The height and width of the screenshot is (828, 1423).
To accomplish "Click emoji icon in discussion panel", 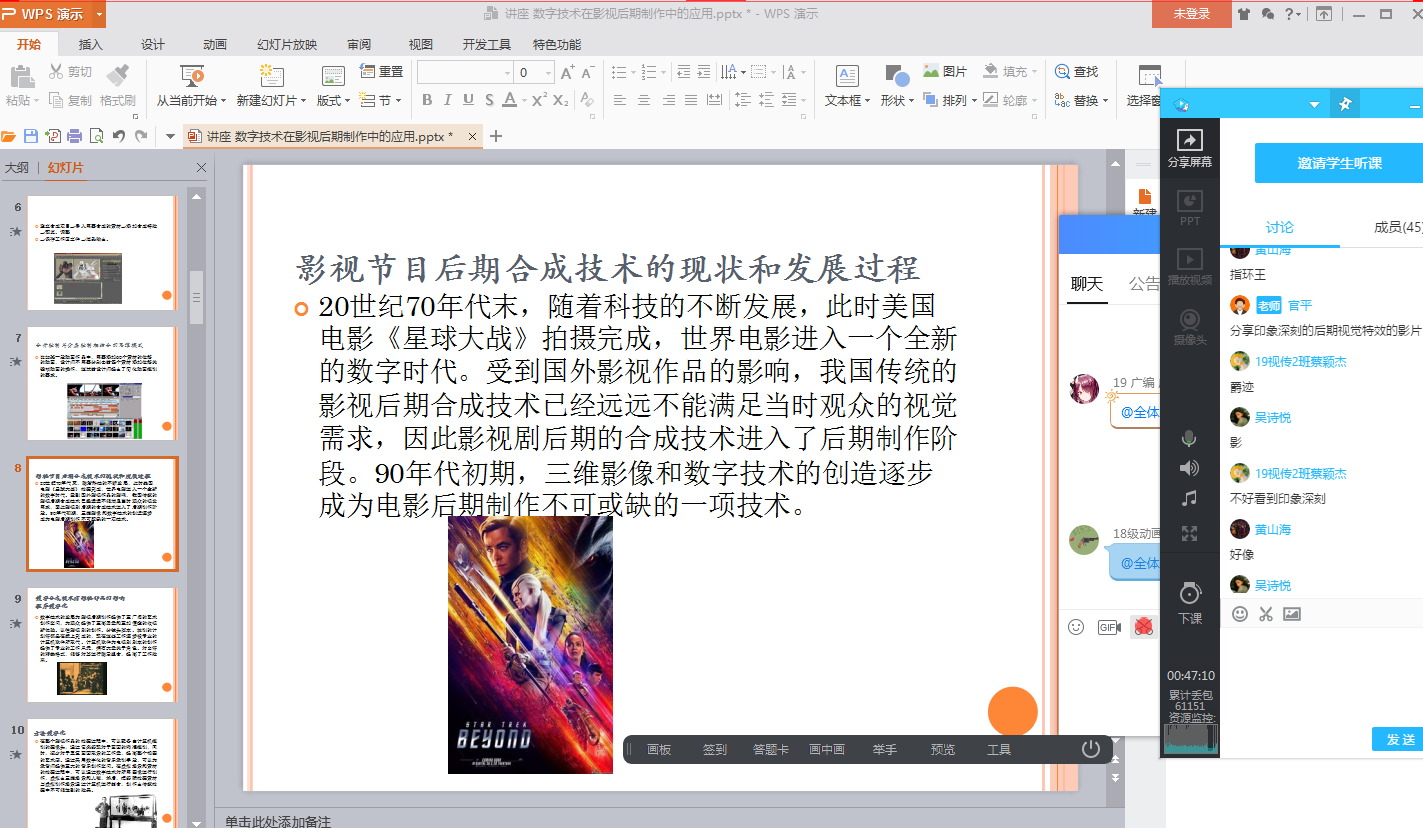I will pos(1240,614).
